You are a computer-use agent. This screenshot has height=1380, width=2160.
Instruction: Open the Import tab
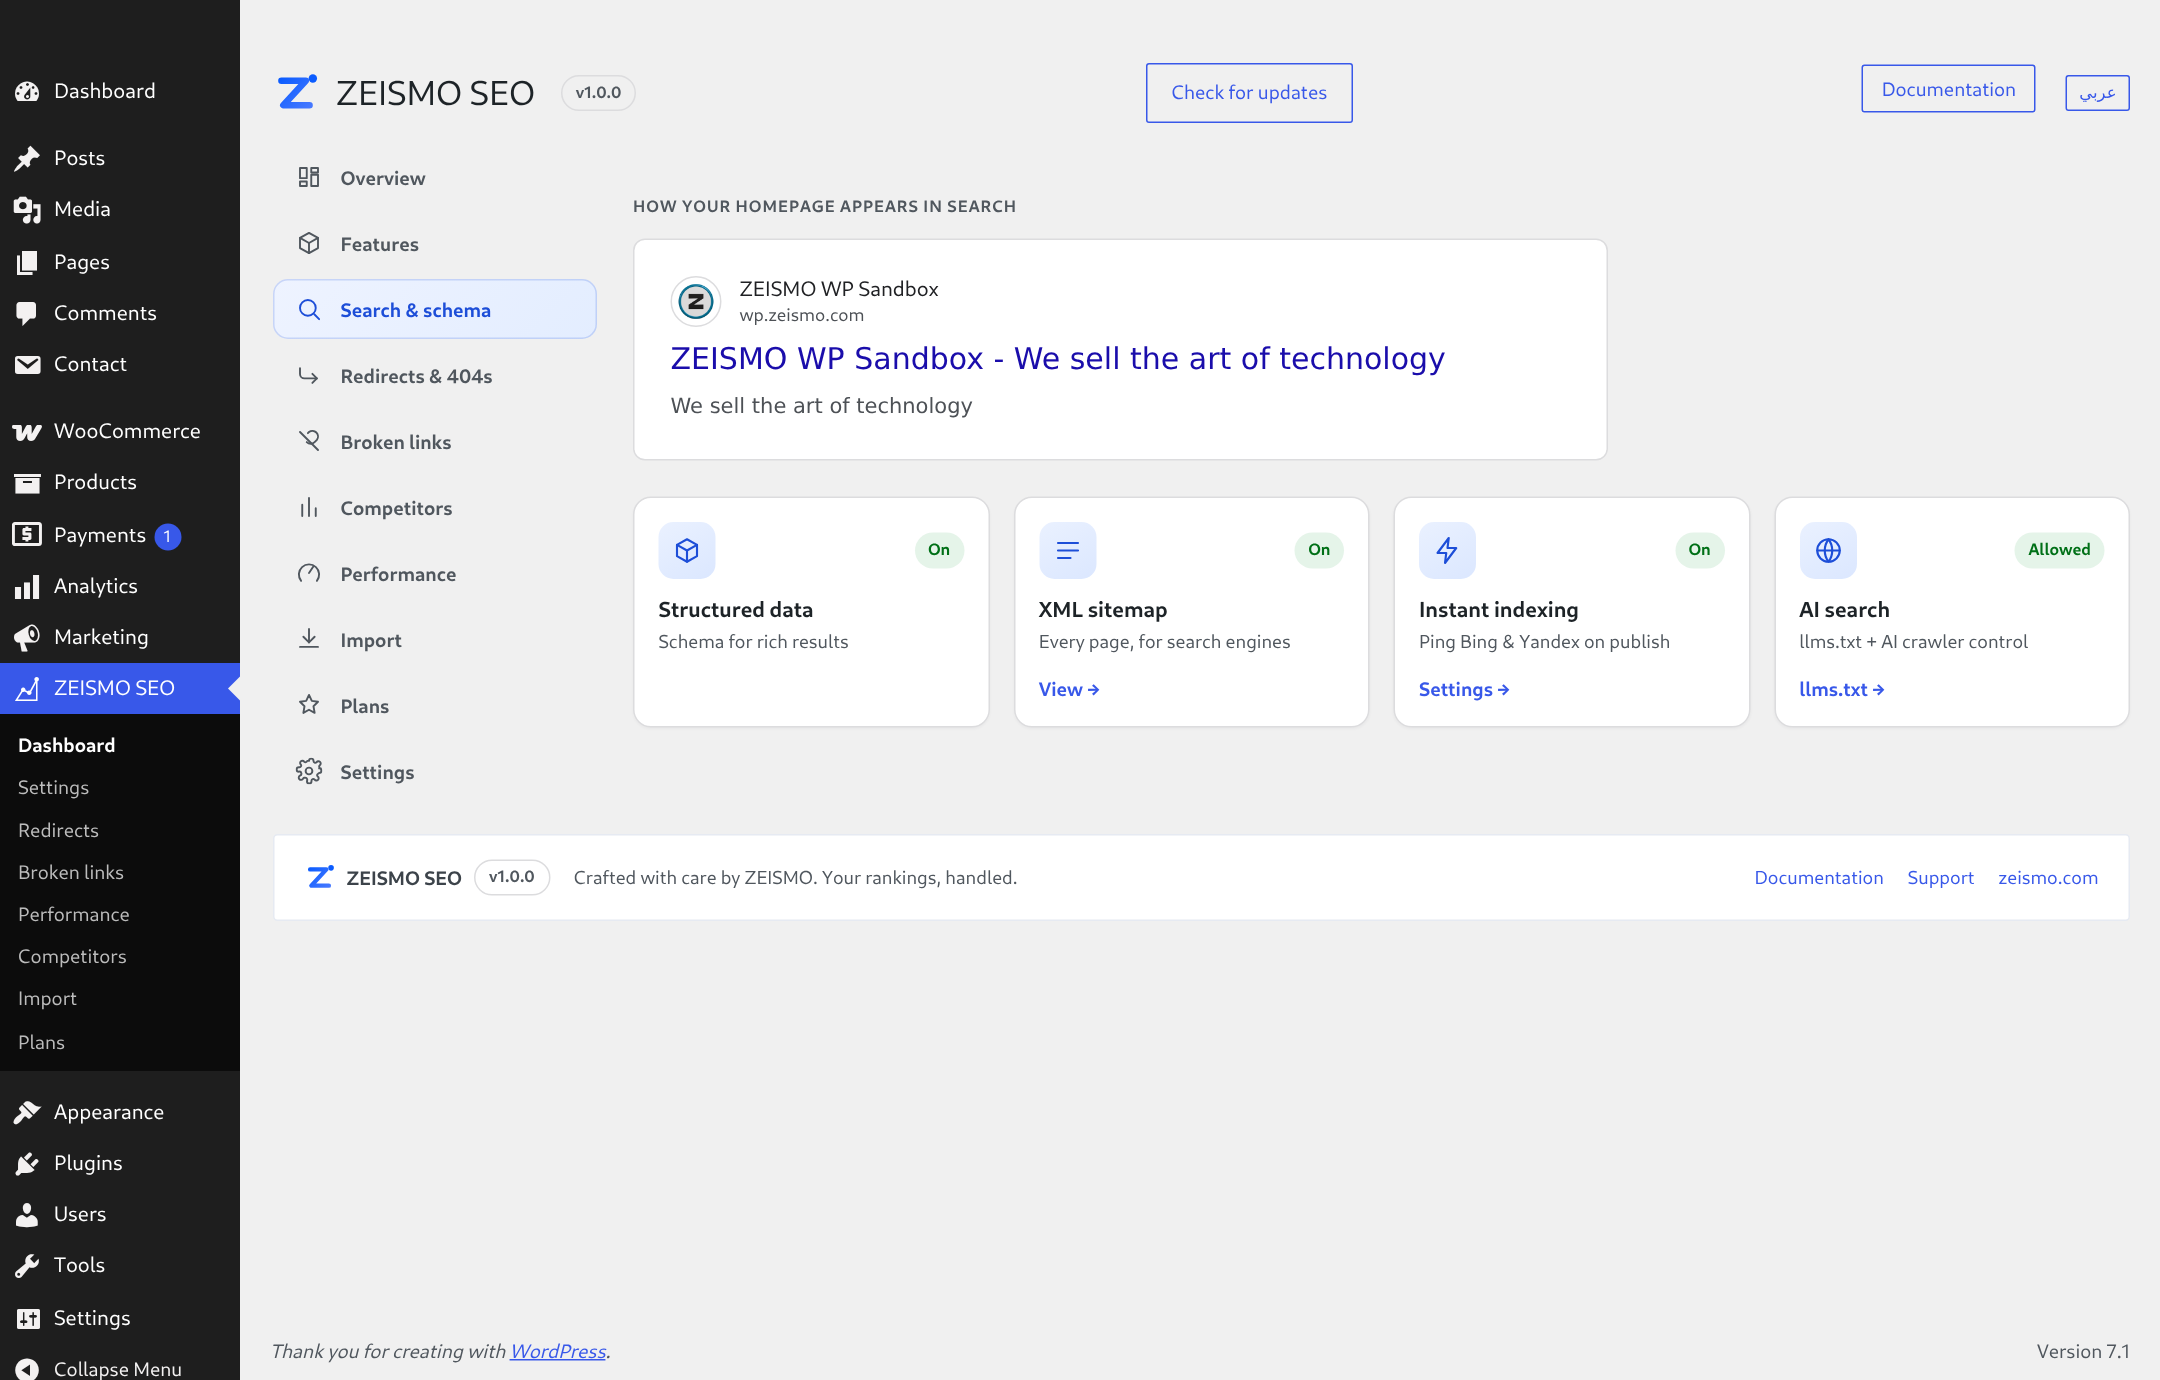click(435, 640)
